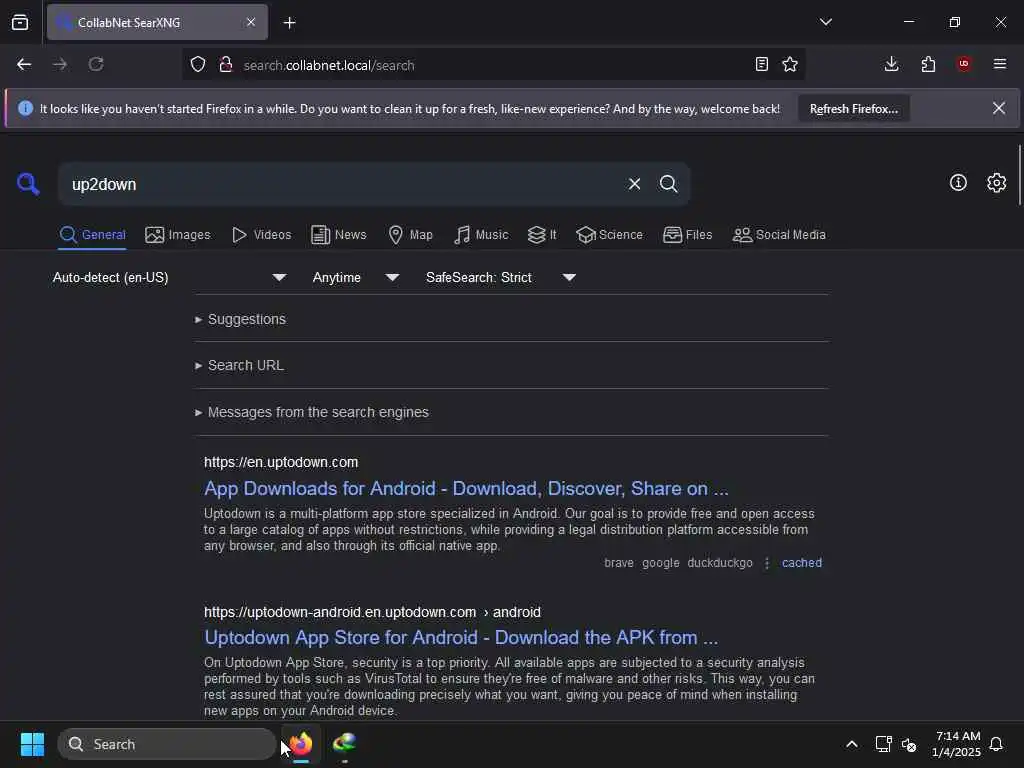The width and height of the screenshot is (1024, 768).
Task: Switch to the Science tab
Action: click(609, 234)
